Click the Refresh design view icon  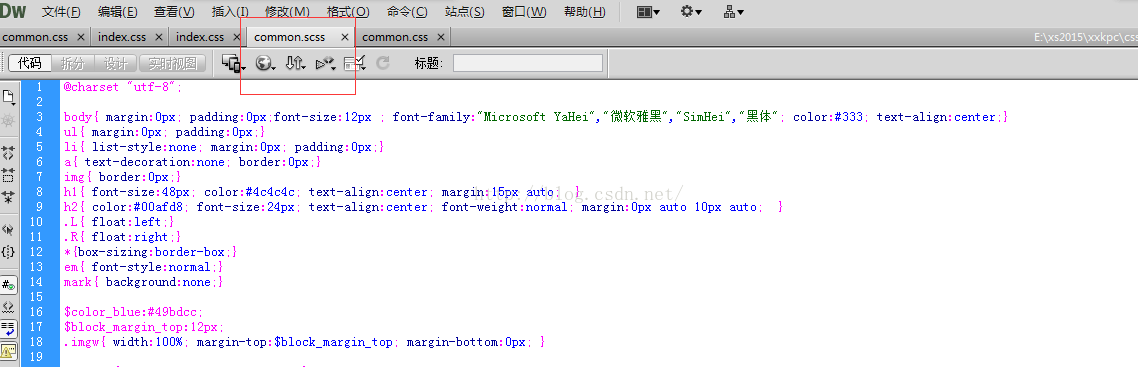tap(383, 64)
